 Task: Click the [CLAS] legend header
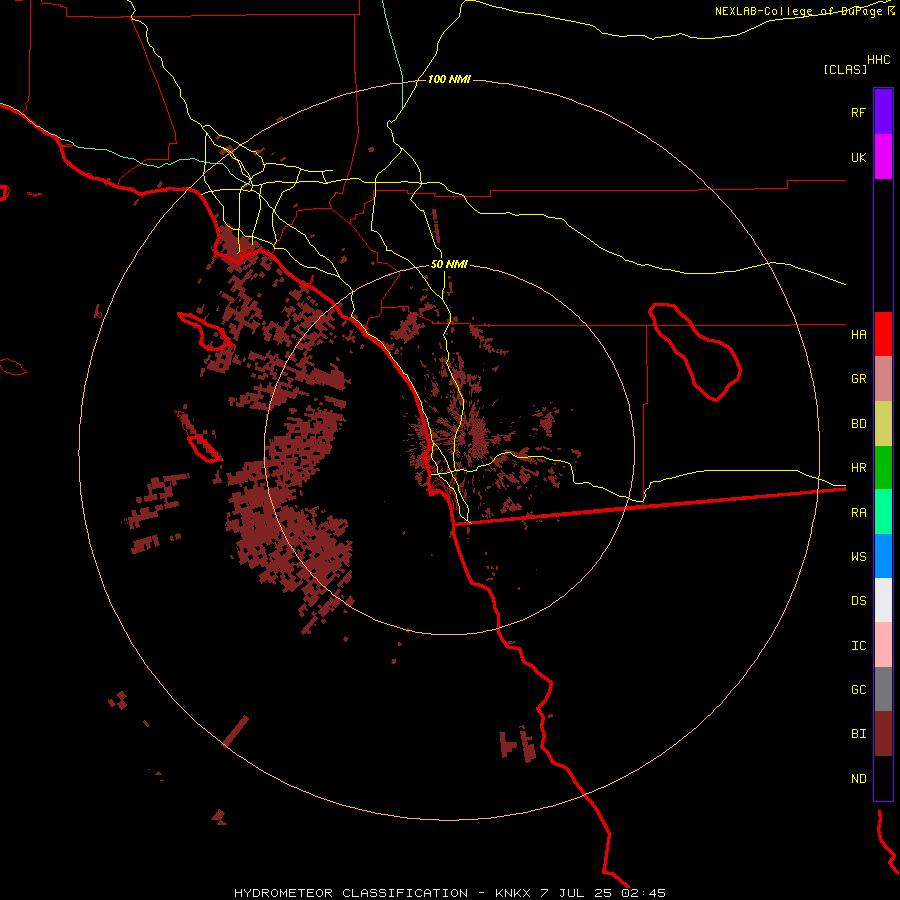[x=845, y=69]
